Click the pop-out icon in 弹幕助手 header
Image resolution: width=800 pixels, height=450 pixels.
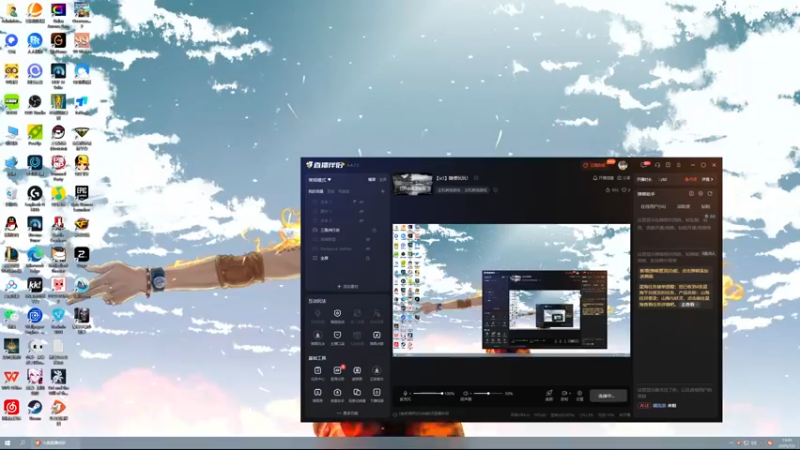(x=691, y=194)
